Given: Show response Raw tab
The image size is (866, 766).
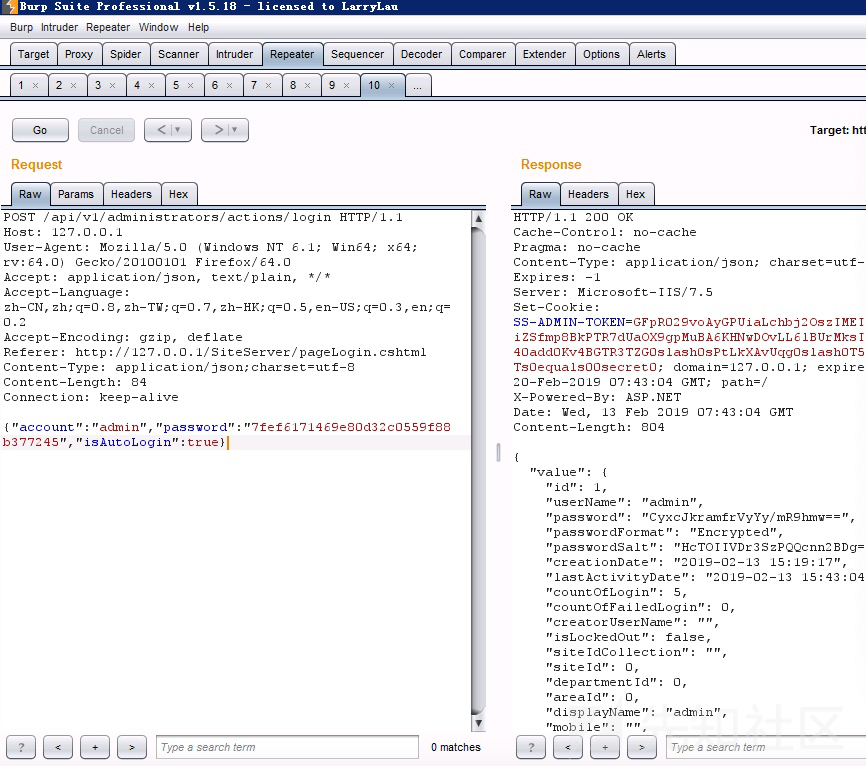Looking at the screenshot, I should (x=540, y=194).
